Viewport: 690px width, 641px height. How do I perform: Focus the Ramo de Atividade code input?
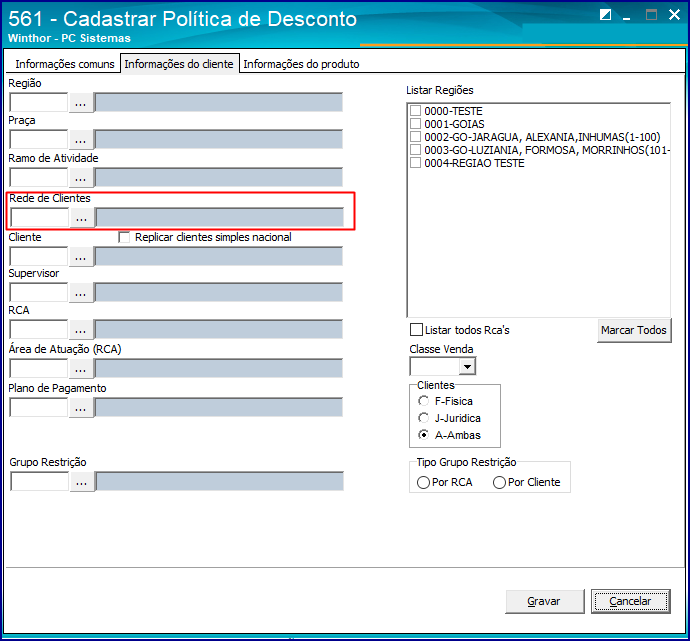[39, 177]
